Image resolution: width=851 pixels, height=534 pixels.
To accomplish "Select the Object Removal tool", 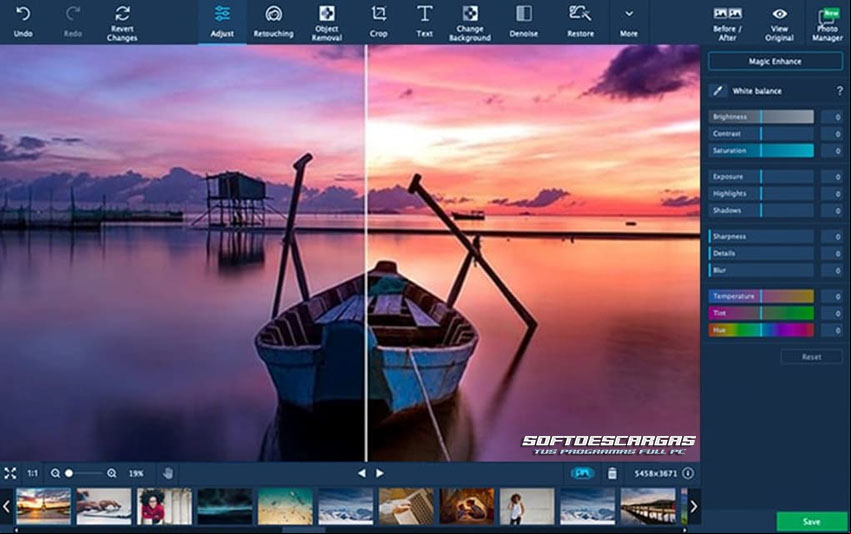I will [x=327, y=23].
